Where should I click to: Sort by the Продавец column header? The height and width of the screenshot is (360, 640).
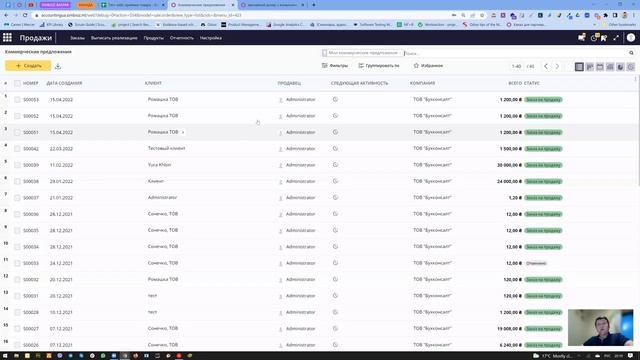pos(289,83)
